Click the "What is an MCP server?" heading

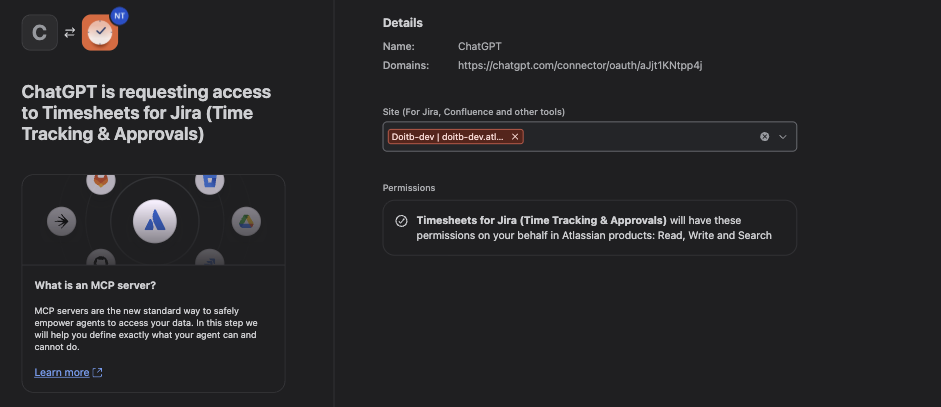pyautogui.click(x=95, y=285)
